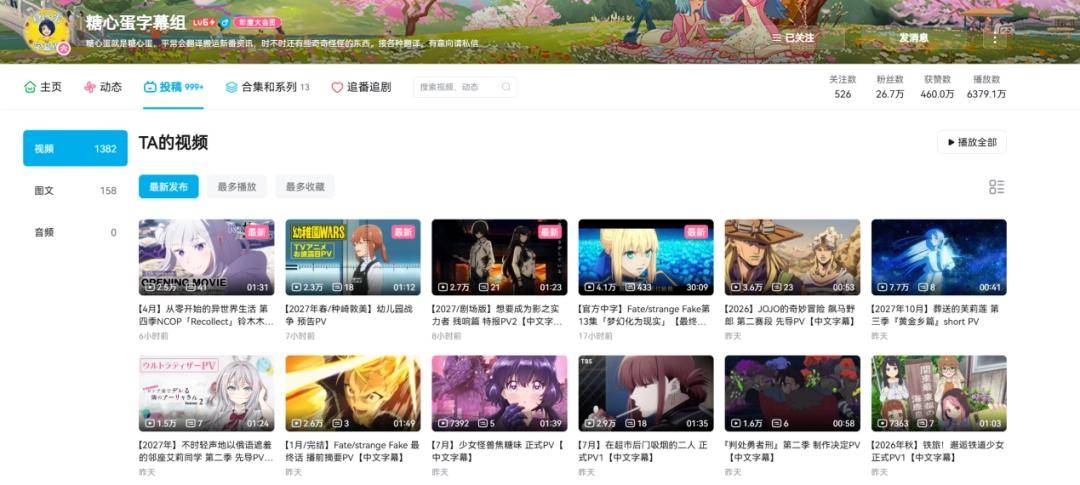This screenshot has width=1080, height=485.
Task: Open title 在超市后门吸烟的二人 正式PV1
Action: pos(643,451)
